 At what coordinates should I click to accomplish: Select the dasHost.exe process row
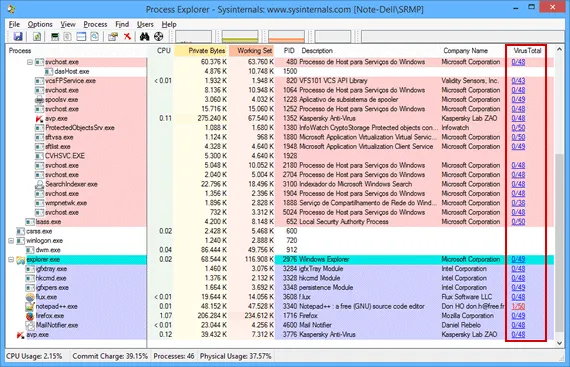click(x=280, y=72)
